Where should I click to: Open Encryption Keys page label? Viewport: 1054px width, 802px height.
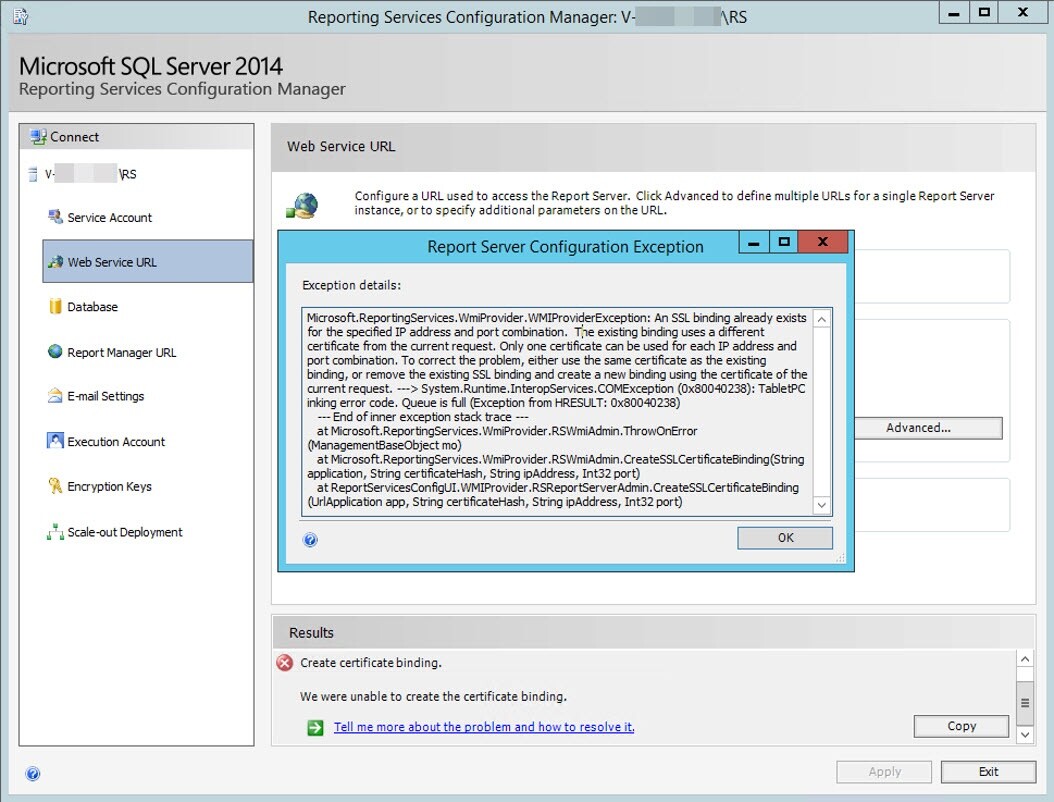[x=109, y=487]
